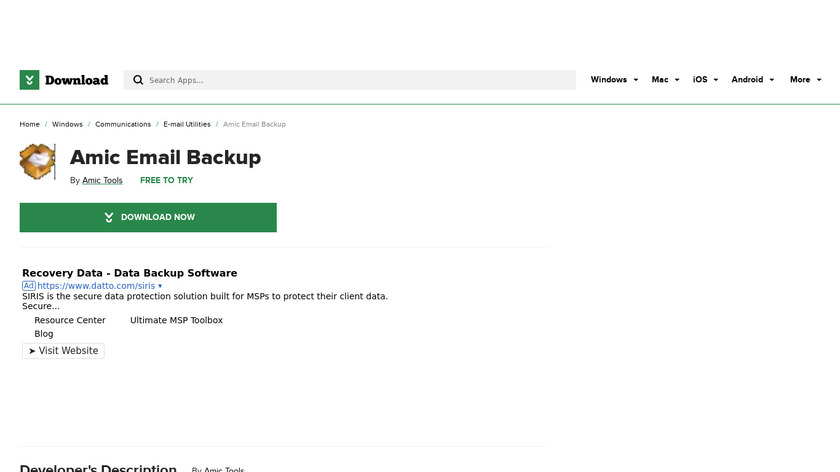Expand the Mac dropdown menu
This screenshot has height=472, width=840.
click(665, 80)
